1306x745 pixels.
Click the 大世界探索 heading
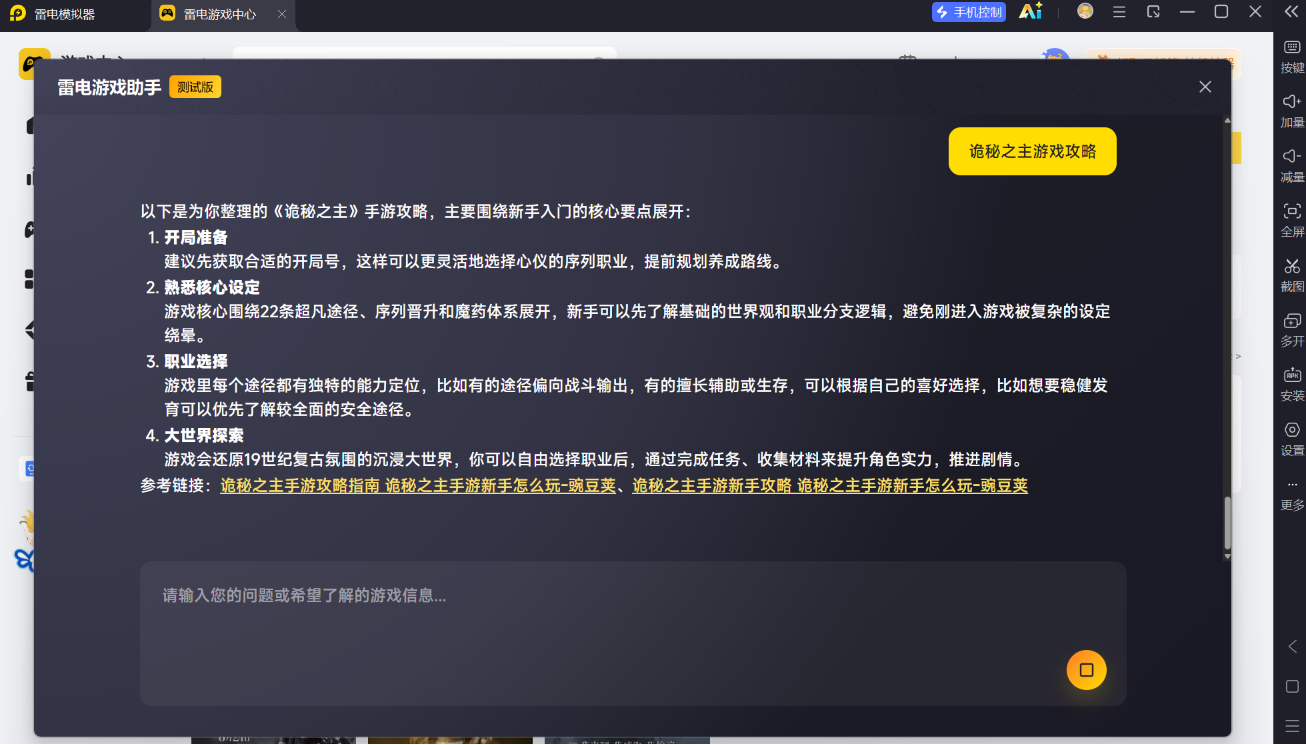204,436
